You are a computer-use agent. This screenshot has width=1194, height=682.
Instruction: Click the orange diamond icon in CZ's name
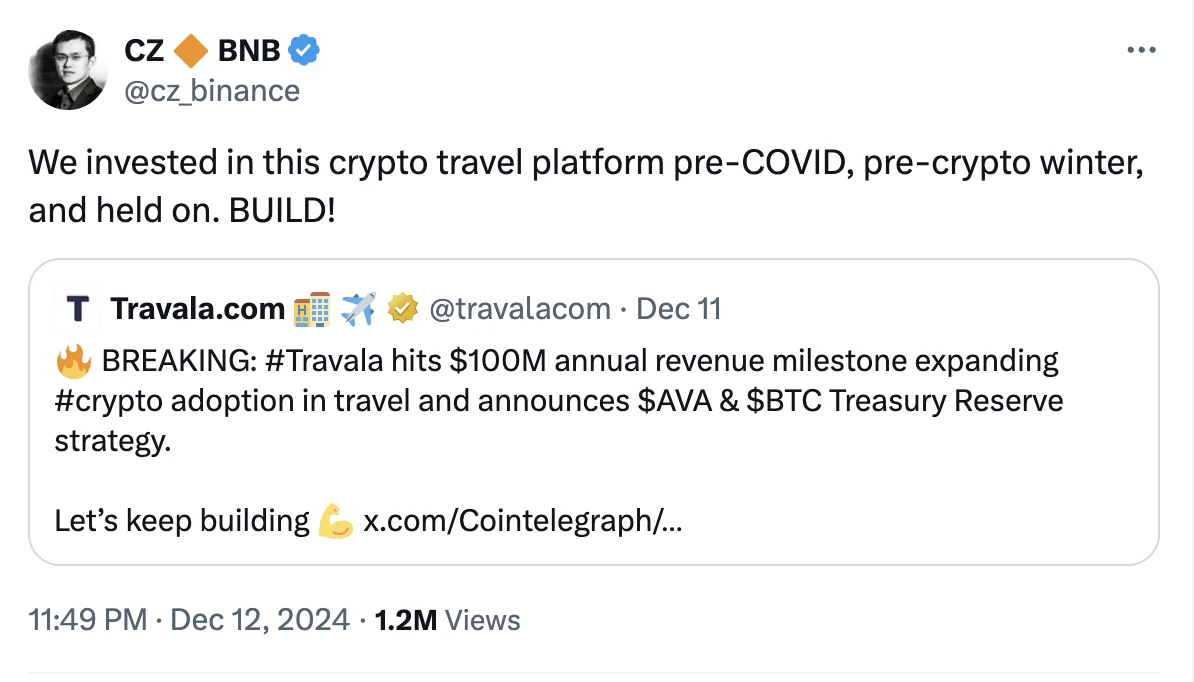pyautogui.click(x=191, y=49)
